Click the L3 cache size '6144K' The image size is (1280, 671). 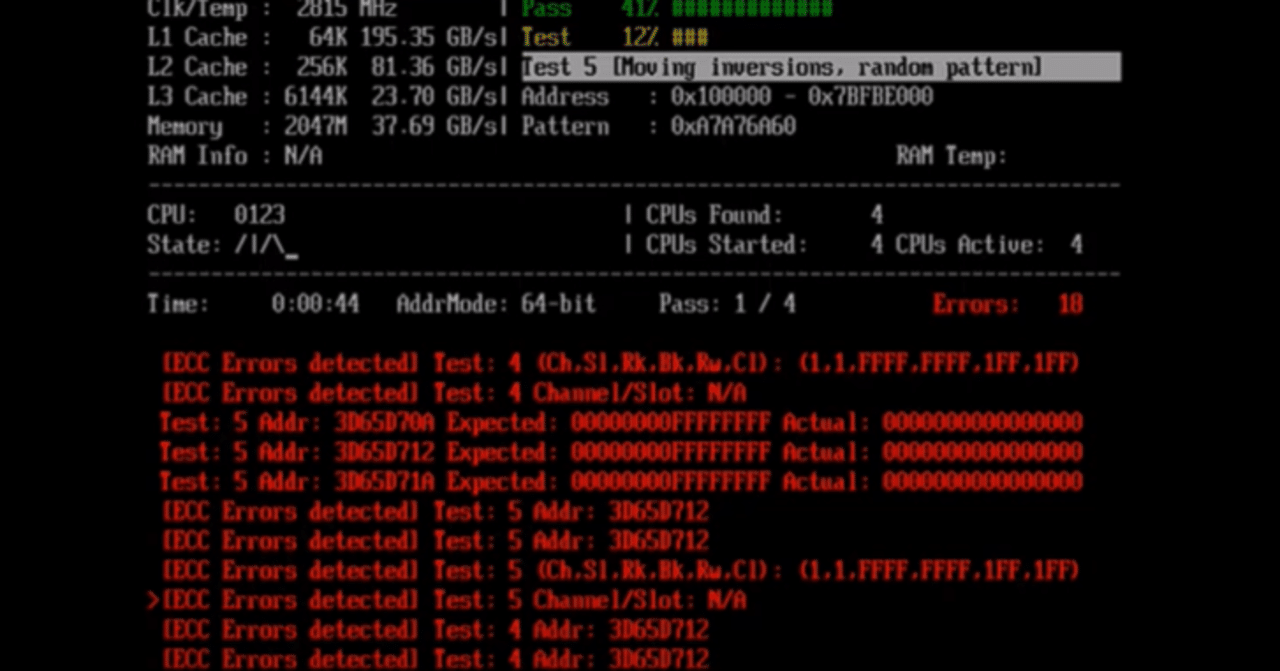coord(316,97)
